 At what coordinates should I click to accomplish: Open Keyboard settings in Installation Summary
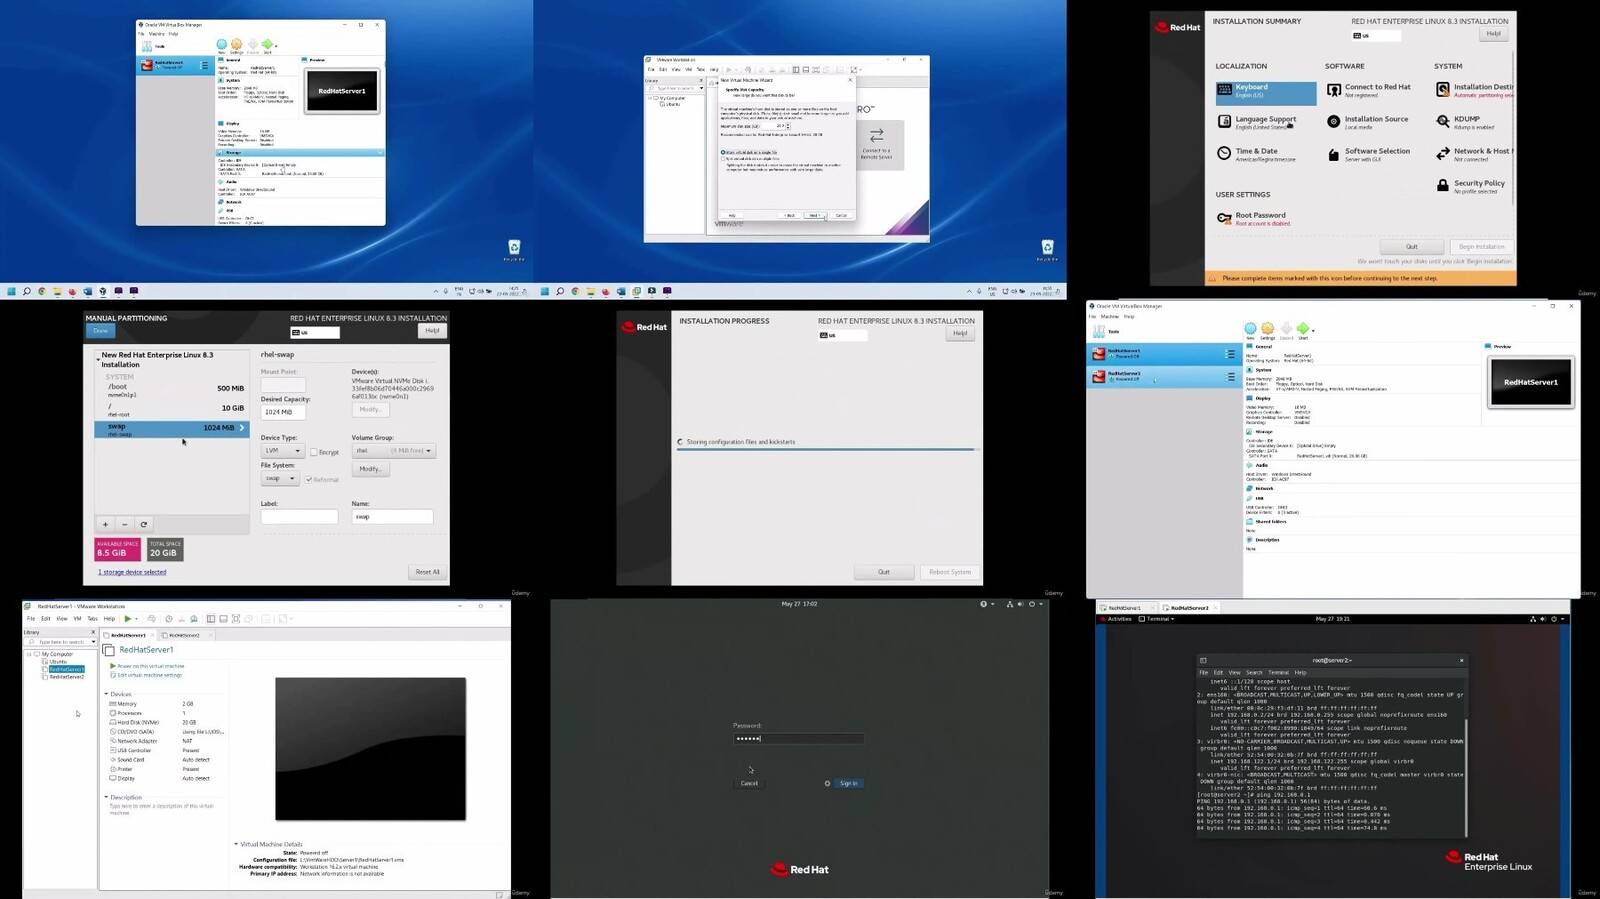1265,93
